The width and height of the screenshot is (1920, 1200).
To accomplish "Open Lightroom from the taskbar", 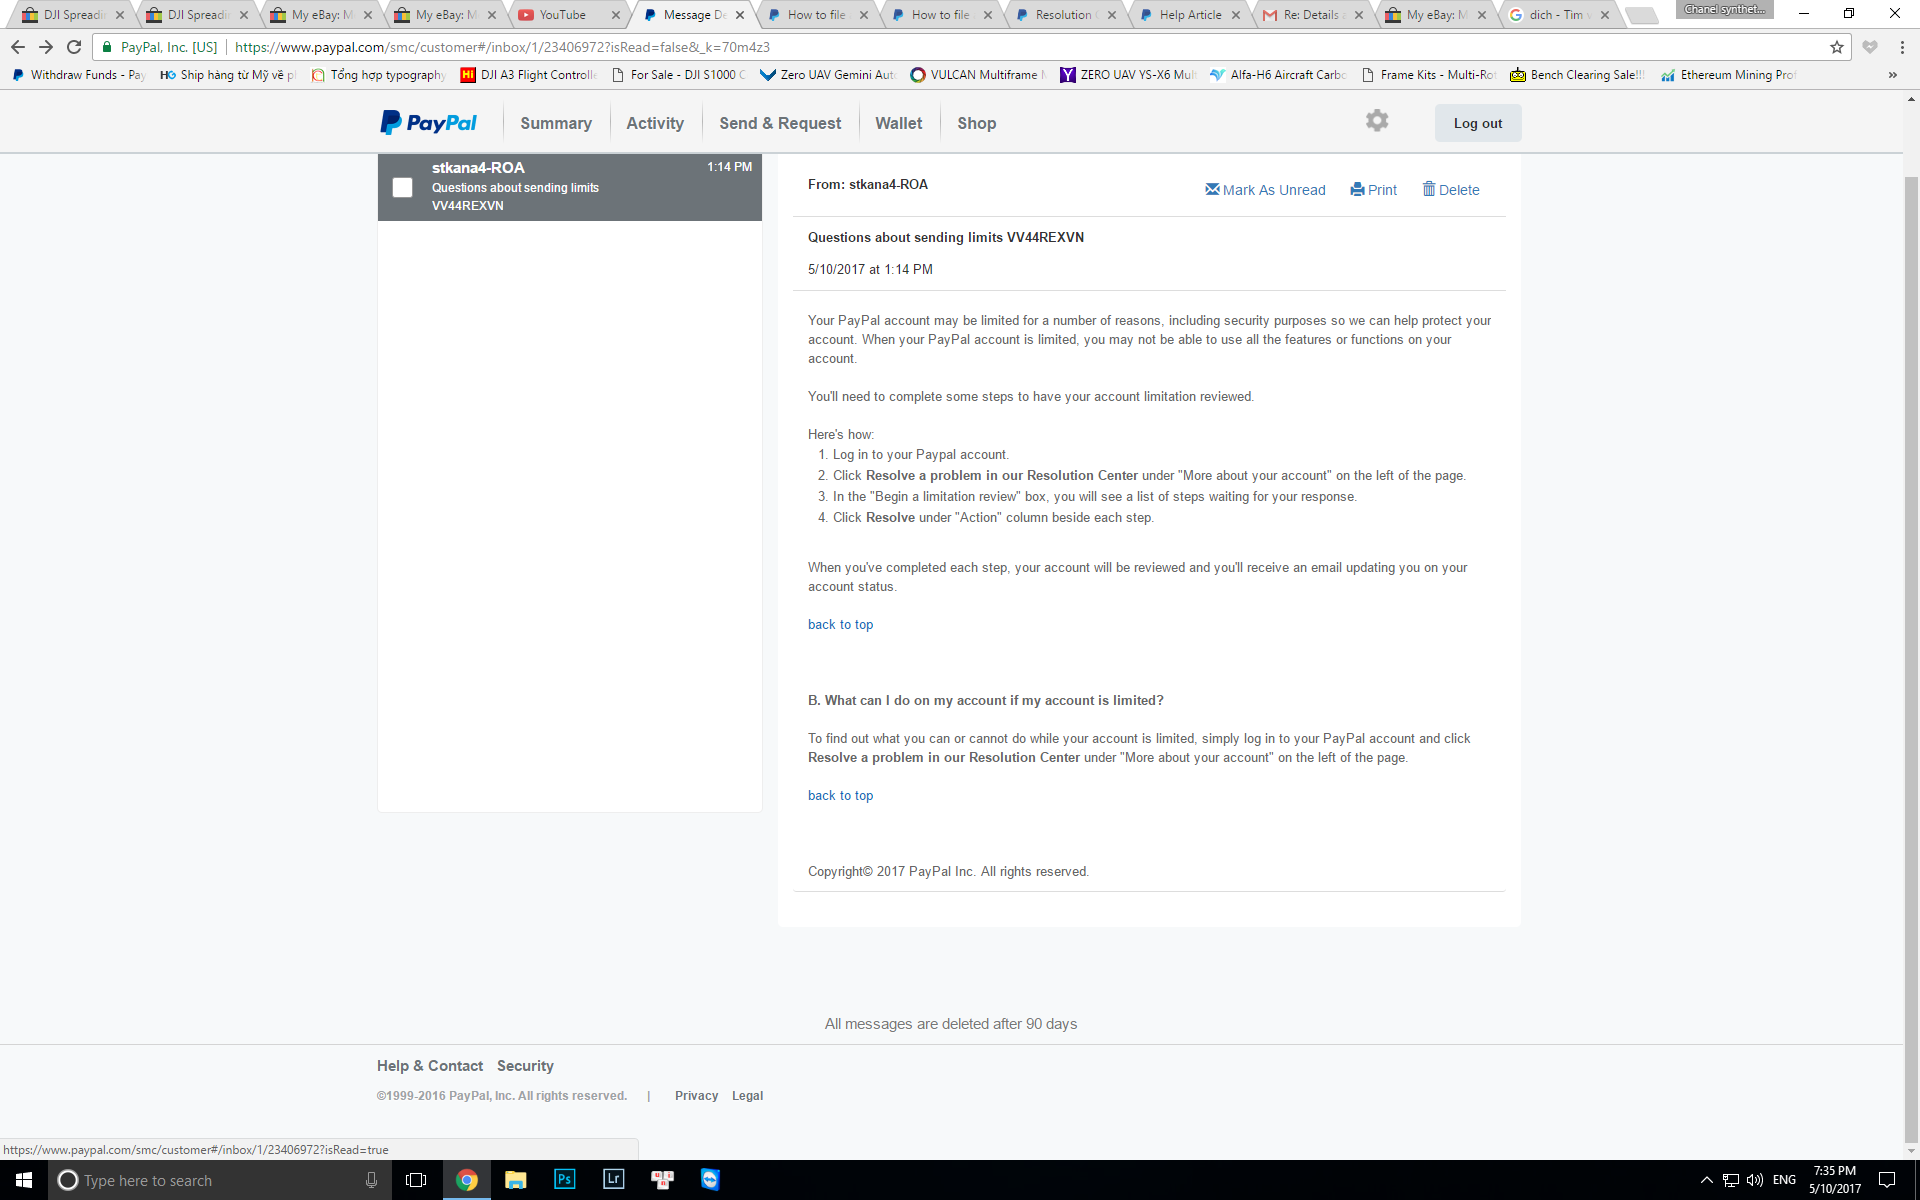I will coord(613,1180).
